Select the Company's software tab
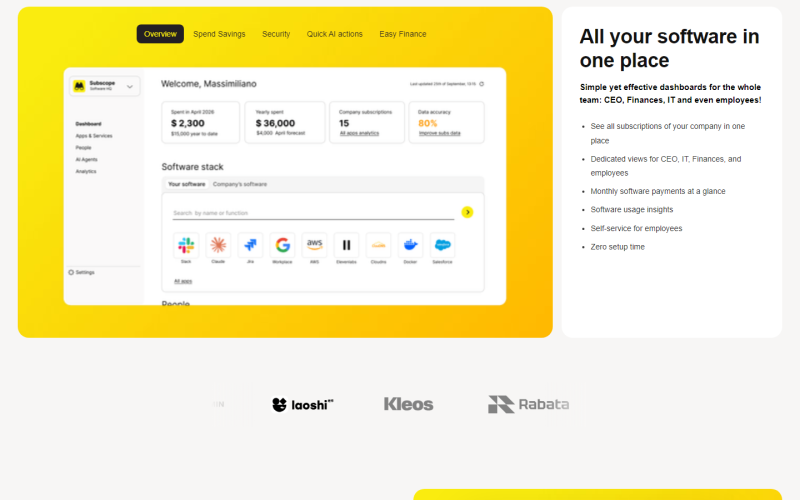 click(x=240, y=184)
